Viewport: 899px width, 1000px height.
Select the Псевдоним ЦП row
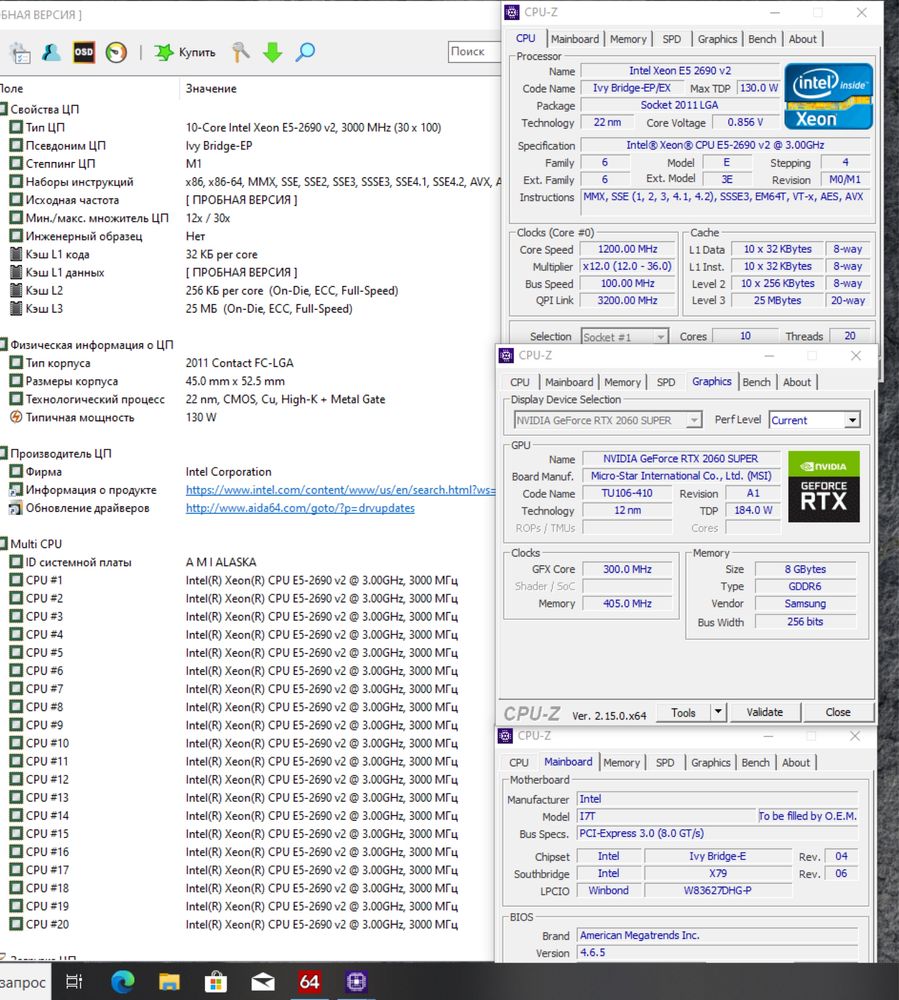(251, 145)
